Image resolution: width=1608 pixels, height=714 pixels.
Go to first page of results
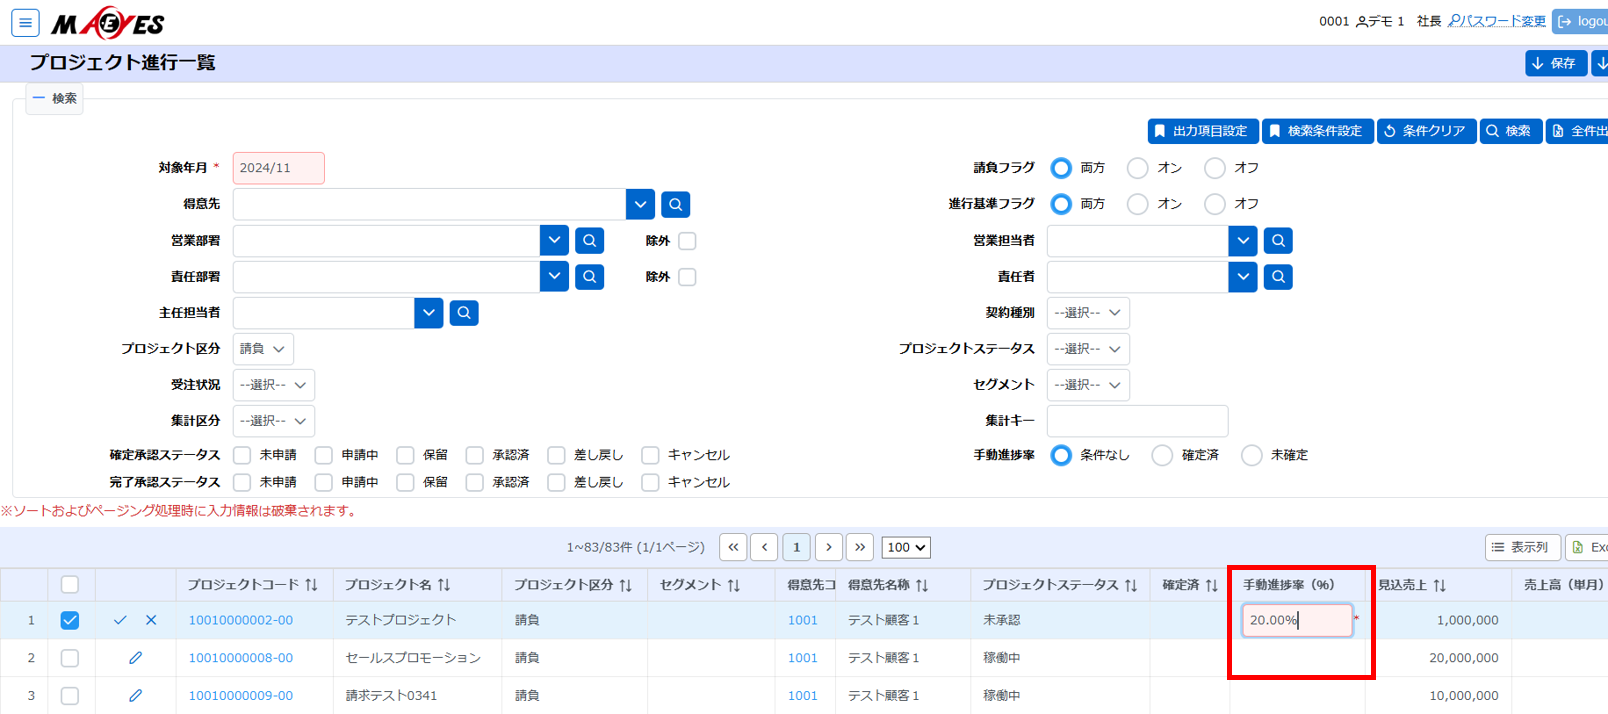733,547
